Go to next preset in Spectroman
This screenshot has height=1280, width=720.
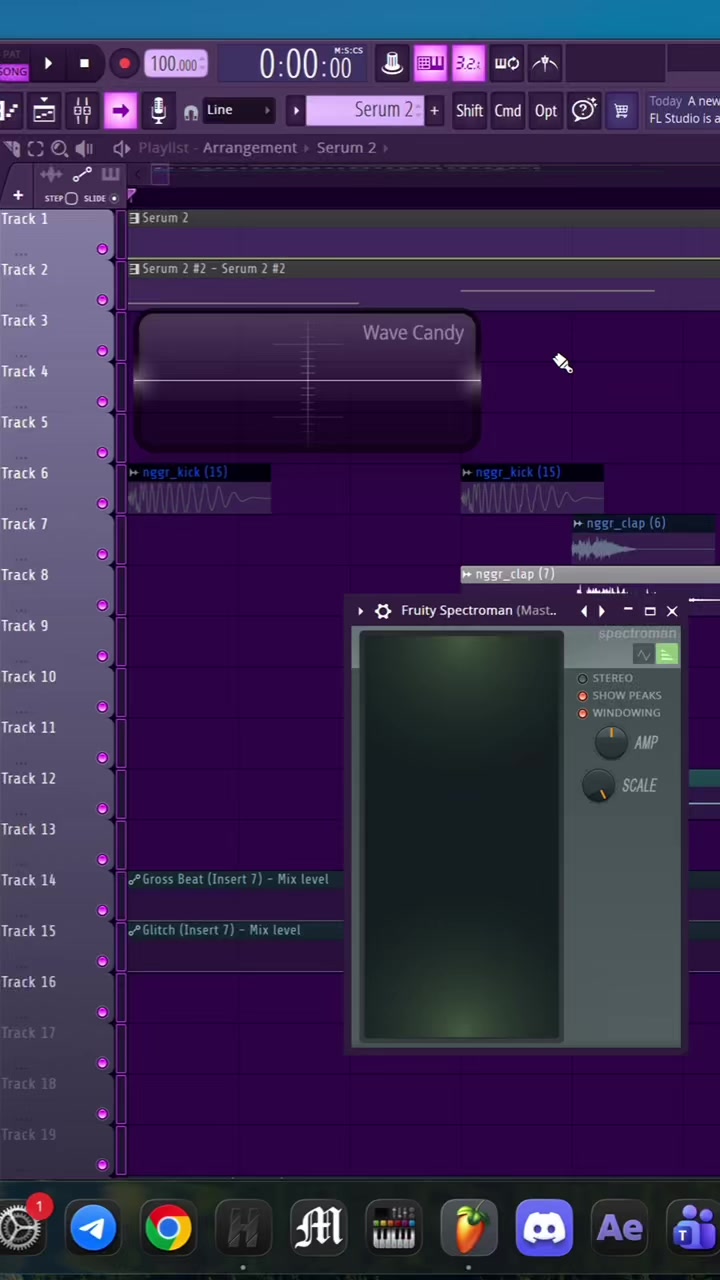pos(601,611)
